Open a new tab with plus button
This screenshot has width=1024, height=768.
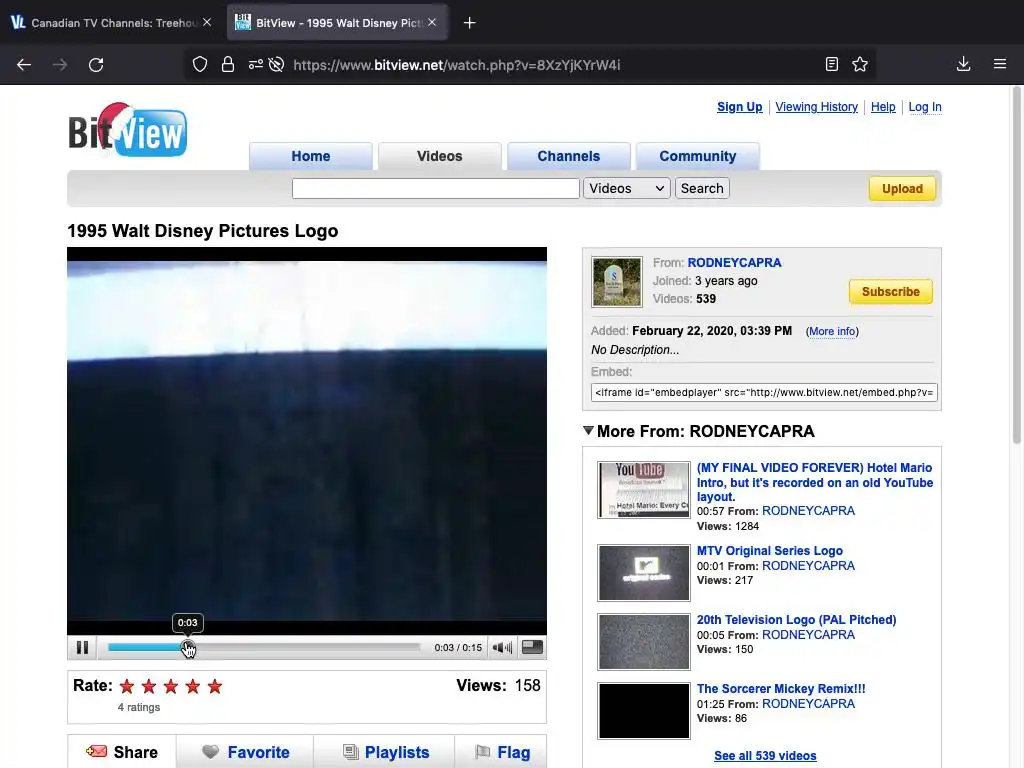[x=469, y=23]
